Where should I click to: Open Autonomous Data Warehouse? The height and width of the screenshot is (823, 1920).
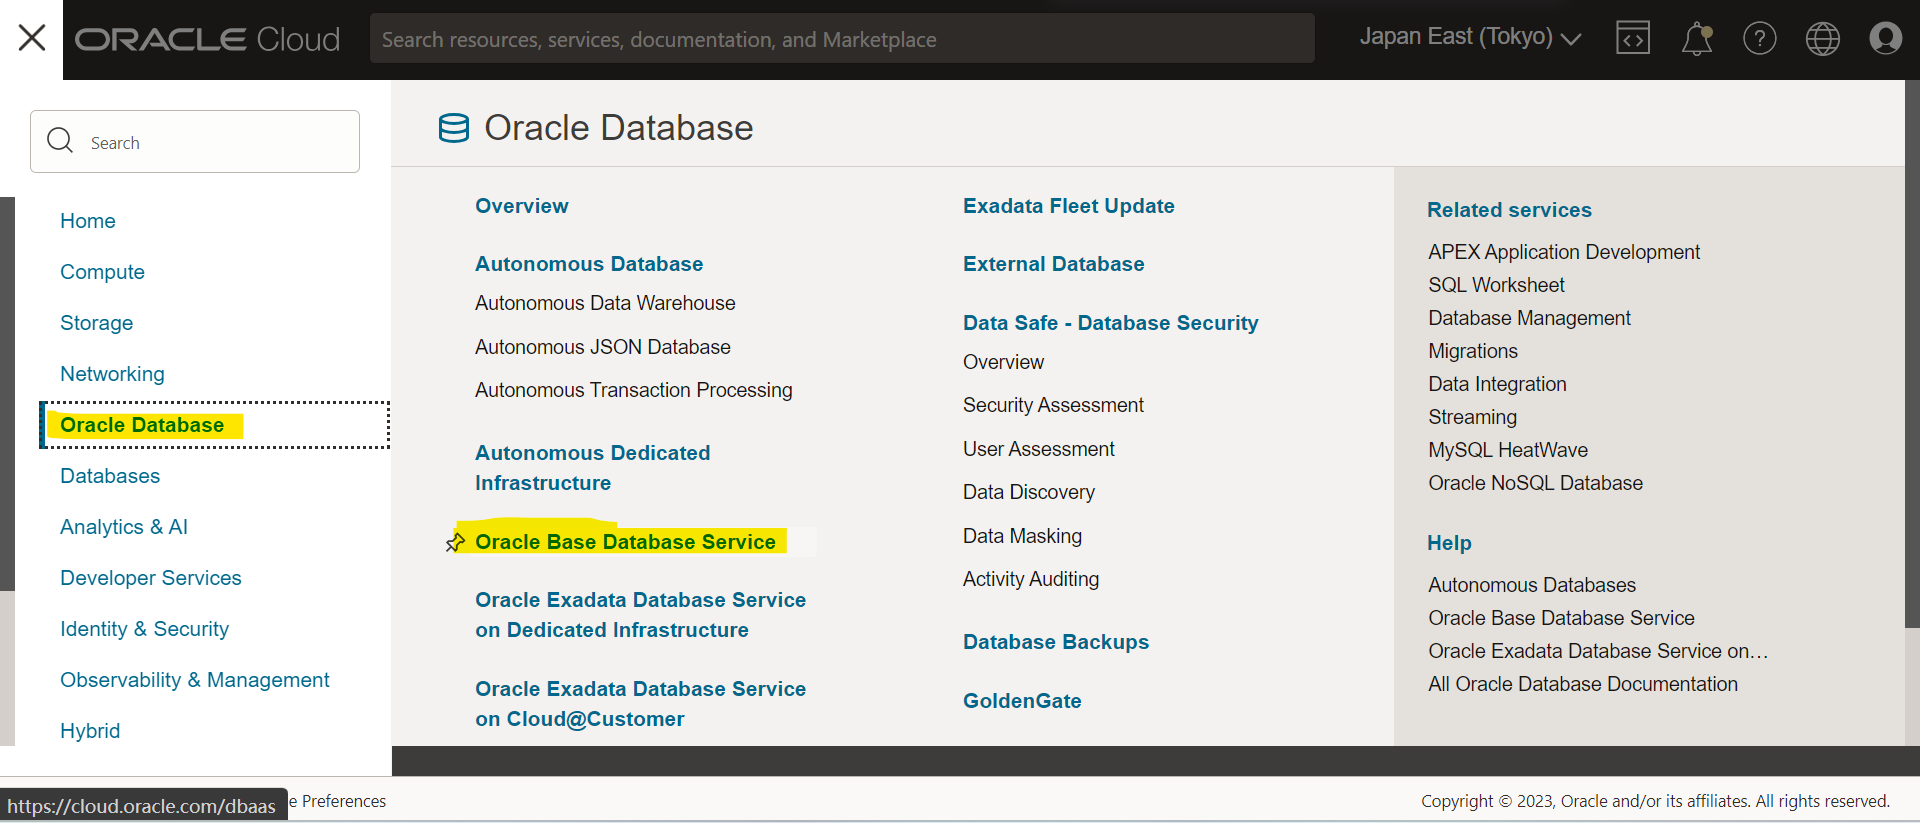coord(605,303)
